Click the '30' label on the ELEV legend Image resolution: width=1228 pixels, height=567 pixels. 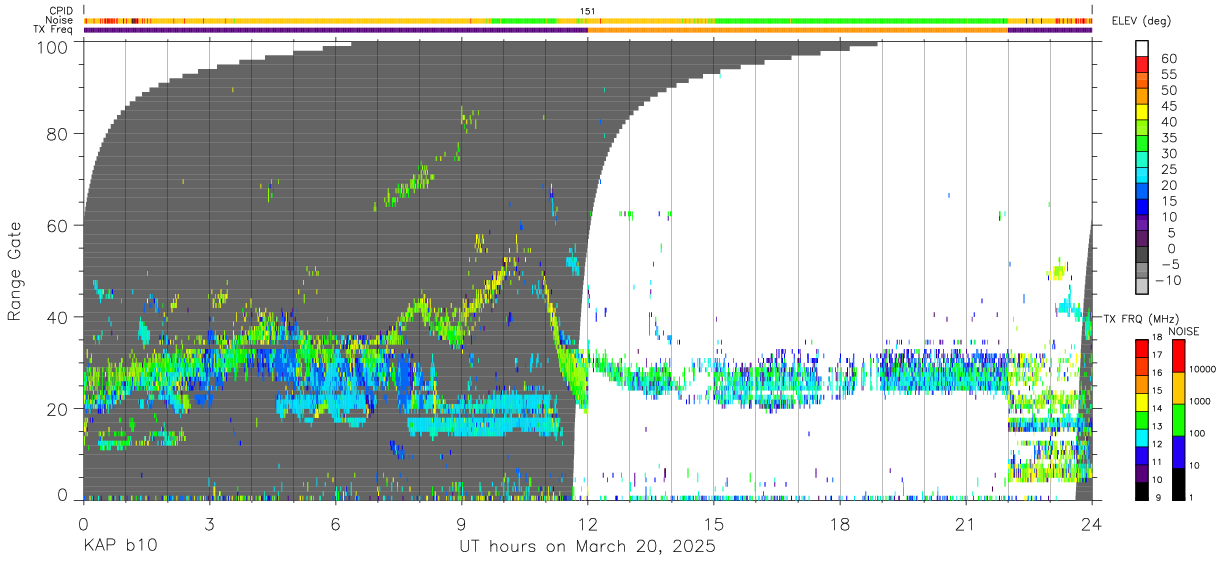pyautogui.click(x=1169, y=154)
